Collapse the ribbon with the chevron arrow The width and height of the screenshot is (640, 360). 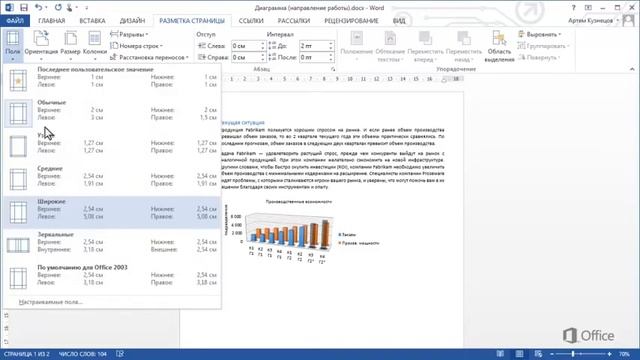click(x=632, y=69)
